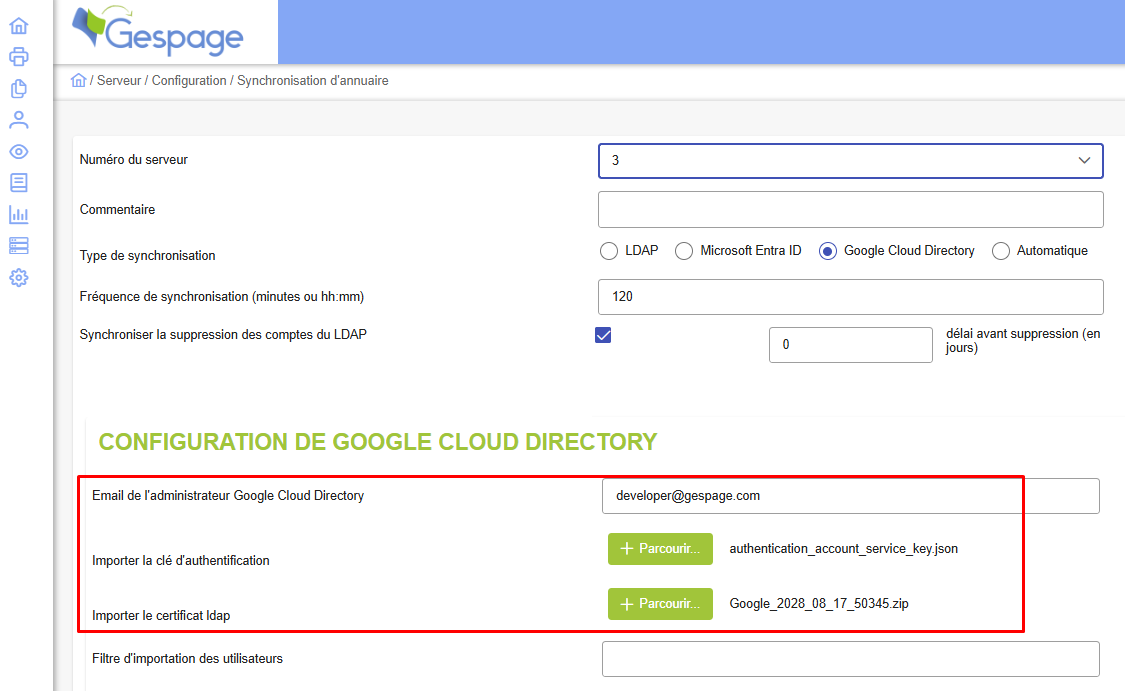1125x691 pixels.
Task: Focus the Commentaire input field
Action: tap(850, 210)
